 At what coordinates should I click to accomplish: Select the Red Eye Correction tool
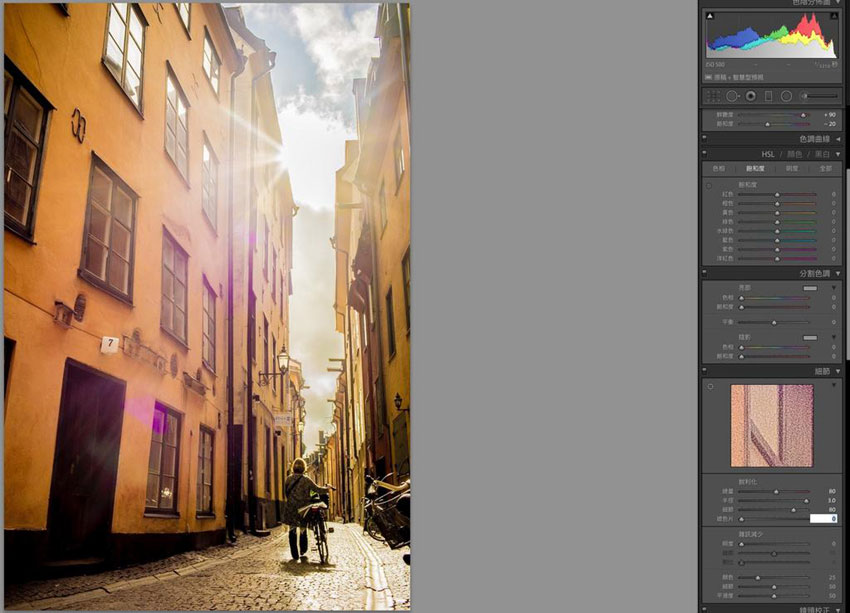[751, 96]
